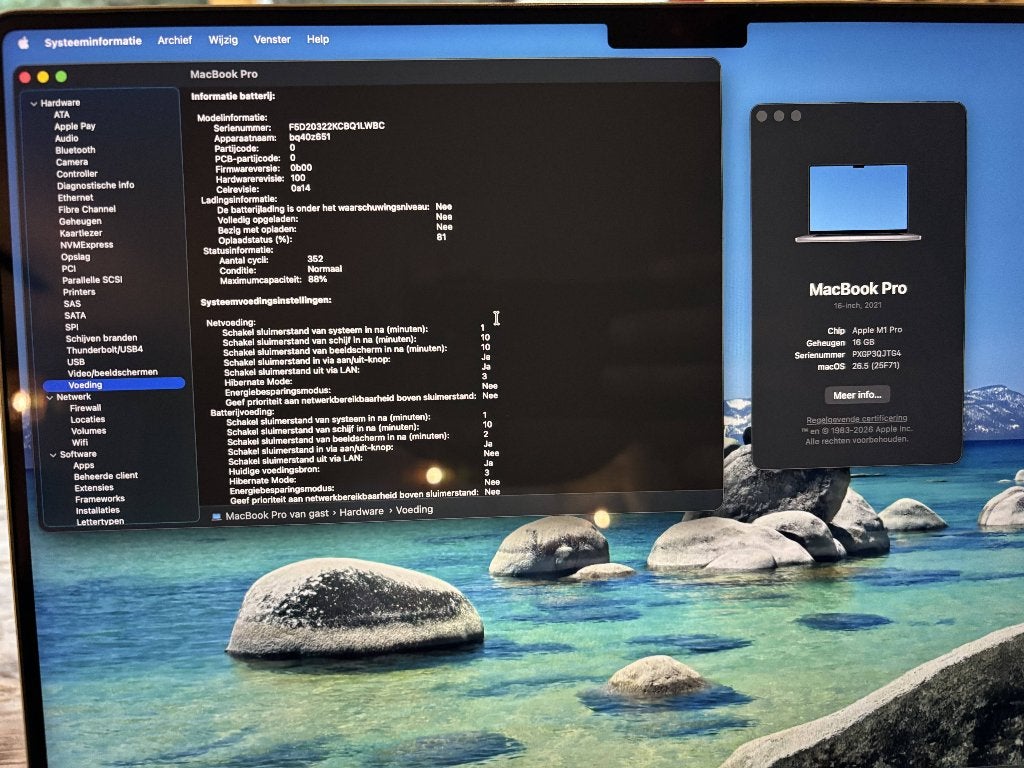Select Geheugen in the sidebar

(x=80, y=221)
